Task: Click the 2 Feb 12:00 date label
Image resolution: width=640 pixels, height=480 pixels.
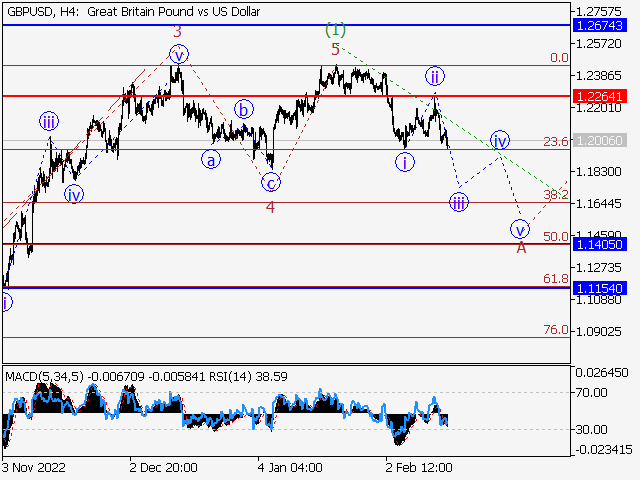Action: [x=419, y=467]
